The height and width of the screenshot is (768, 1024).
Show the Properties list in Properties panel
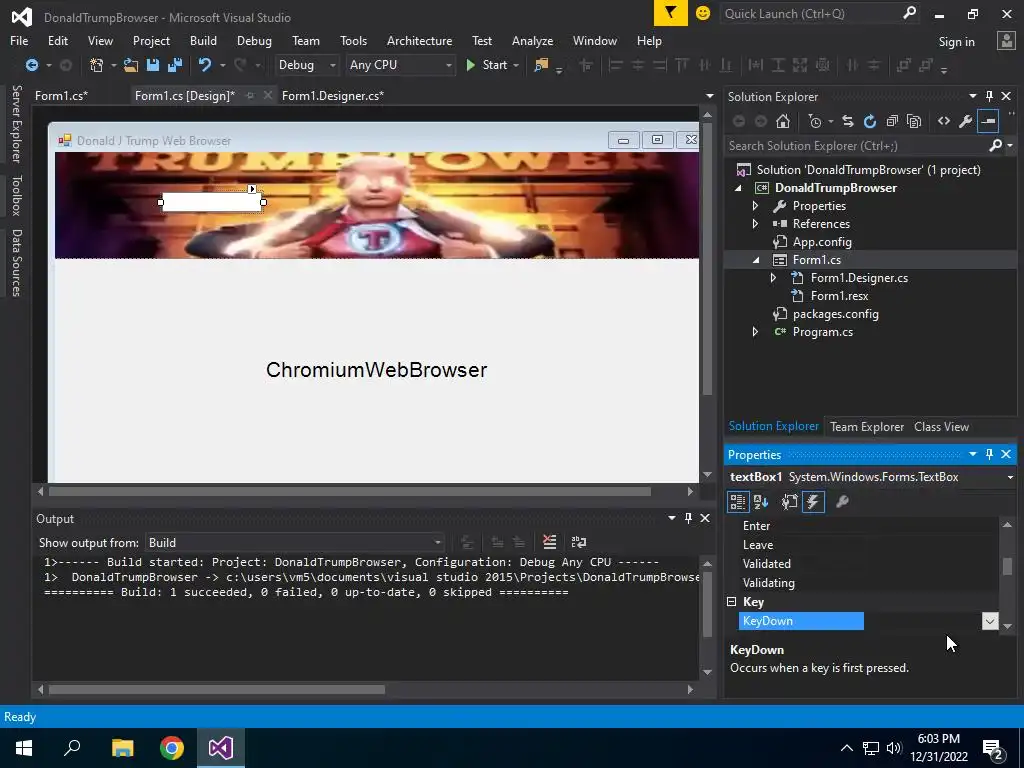tap(790, 502)
